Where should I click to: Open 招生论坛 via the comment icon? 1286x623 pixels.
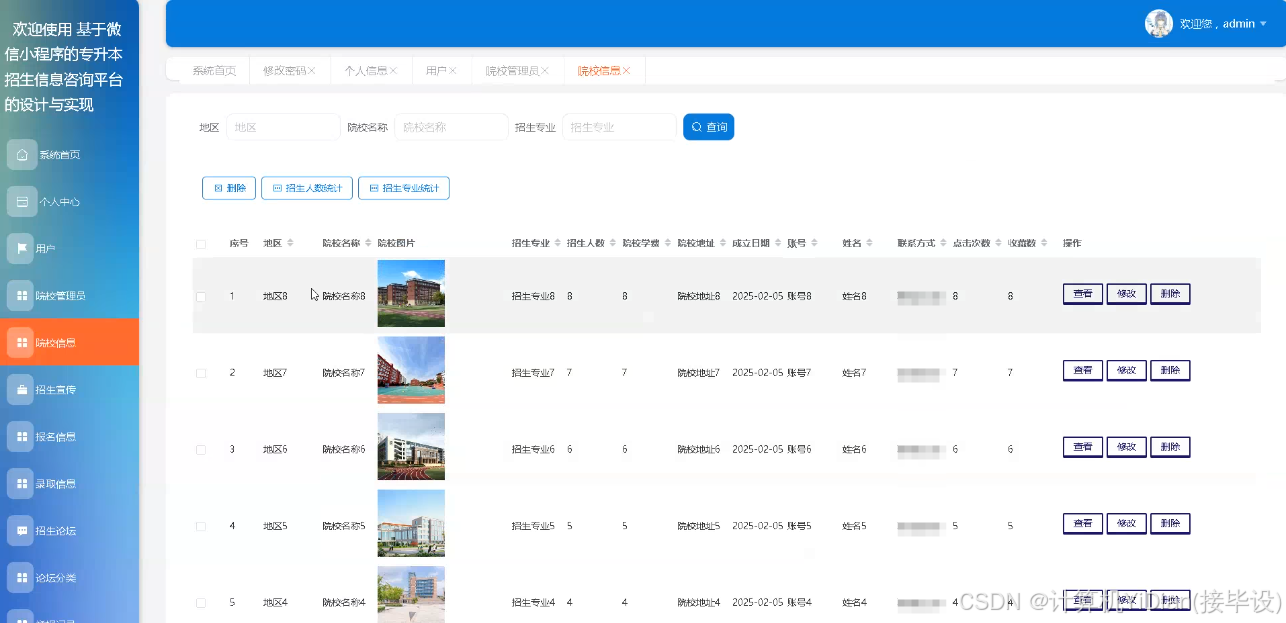click(x=22, y=530)
